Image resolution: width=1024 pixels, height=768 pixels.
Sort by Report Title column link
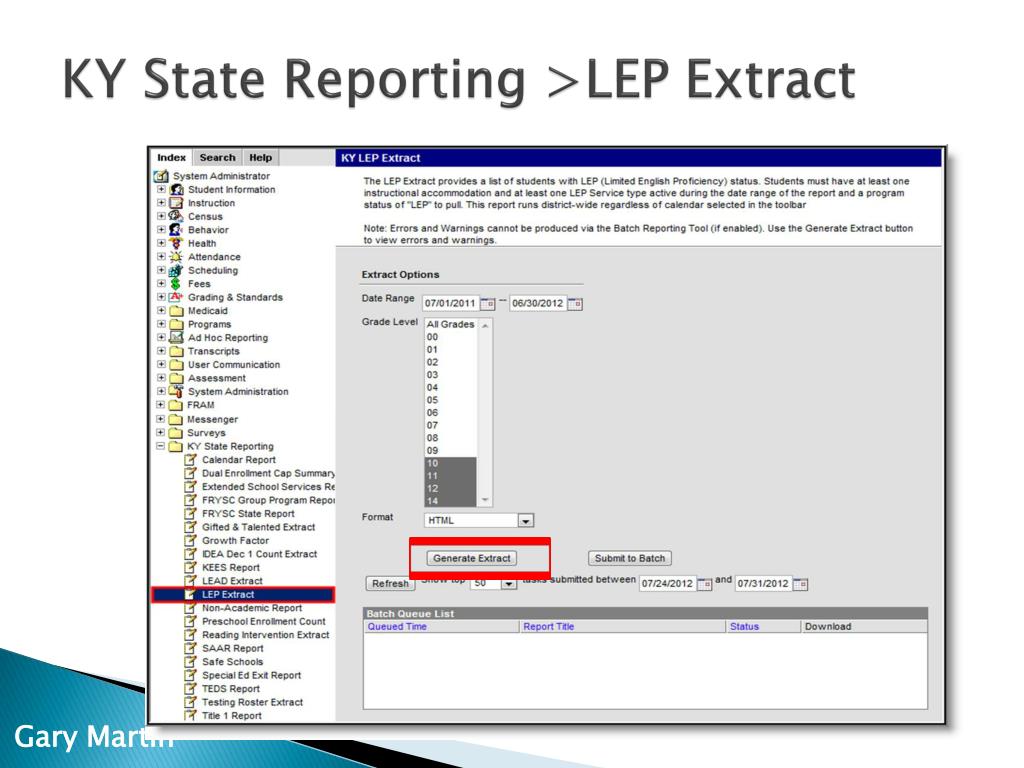point(549,626)
